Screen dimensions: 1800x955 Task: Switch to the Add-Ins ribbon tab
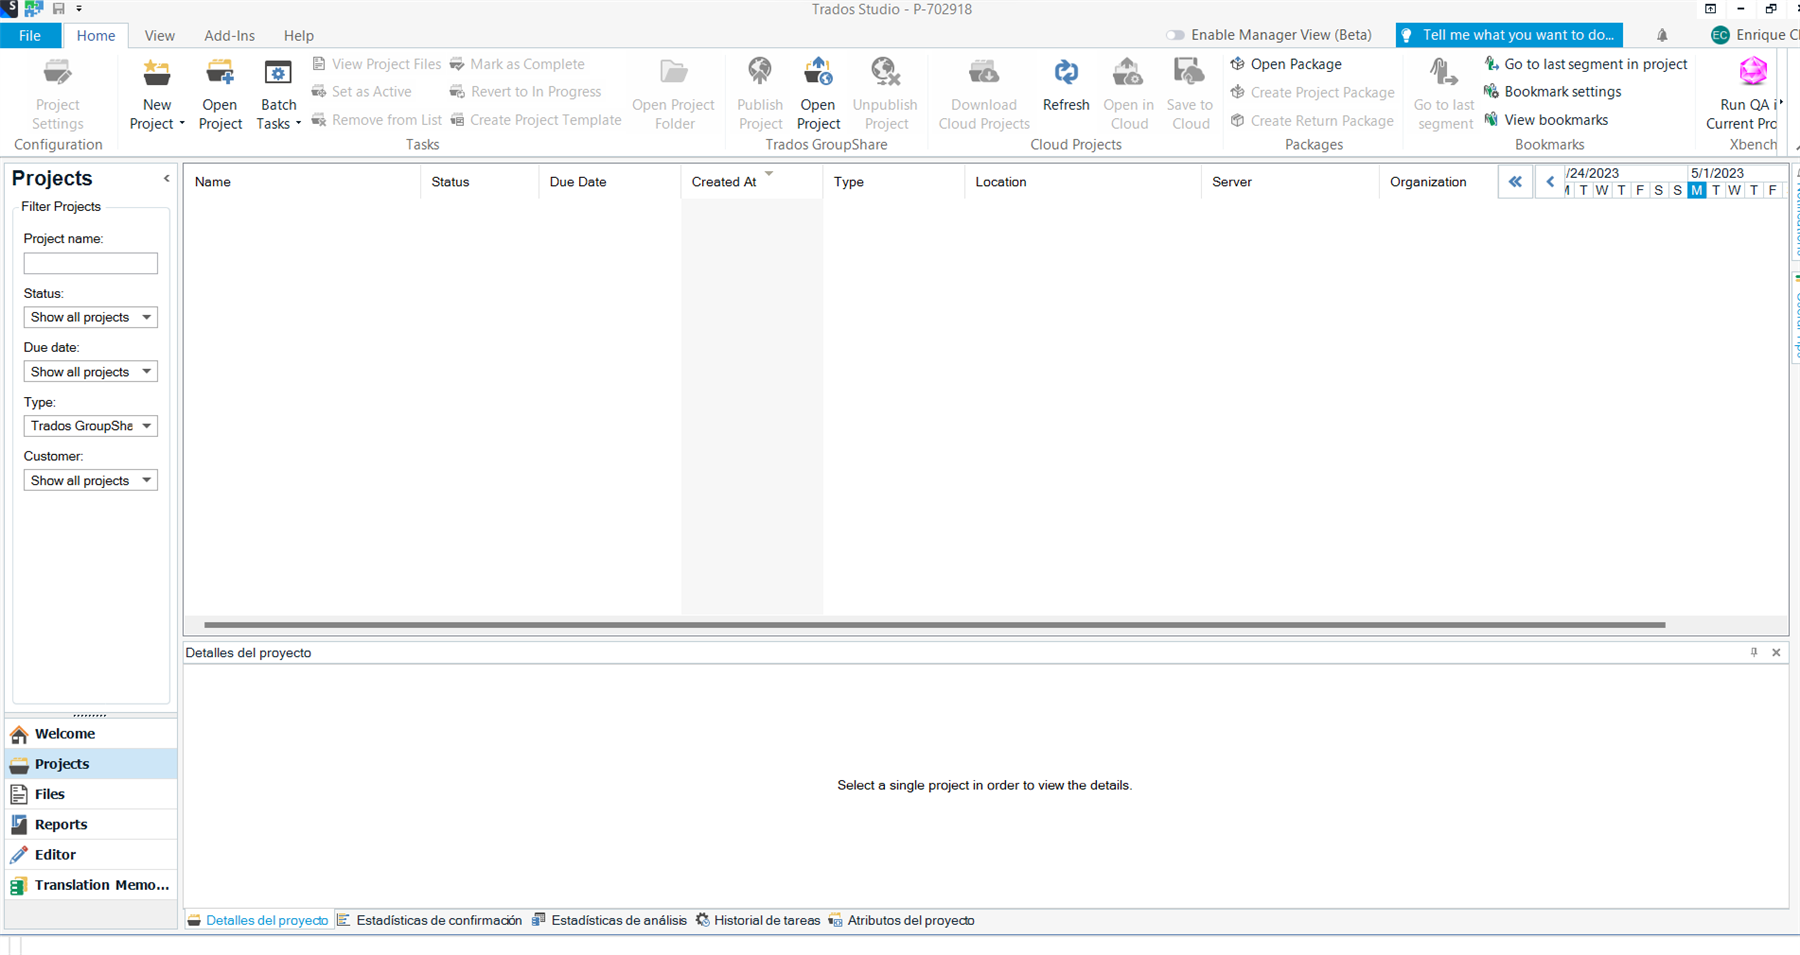pyautogui.click(x=229, y=35)
